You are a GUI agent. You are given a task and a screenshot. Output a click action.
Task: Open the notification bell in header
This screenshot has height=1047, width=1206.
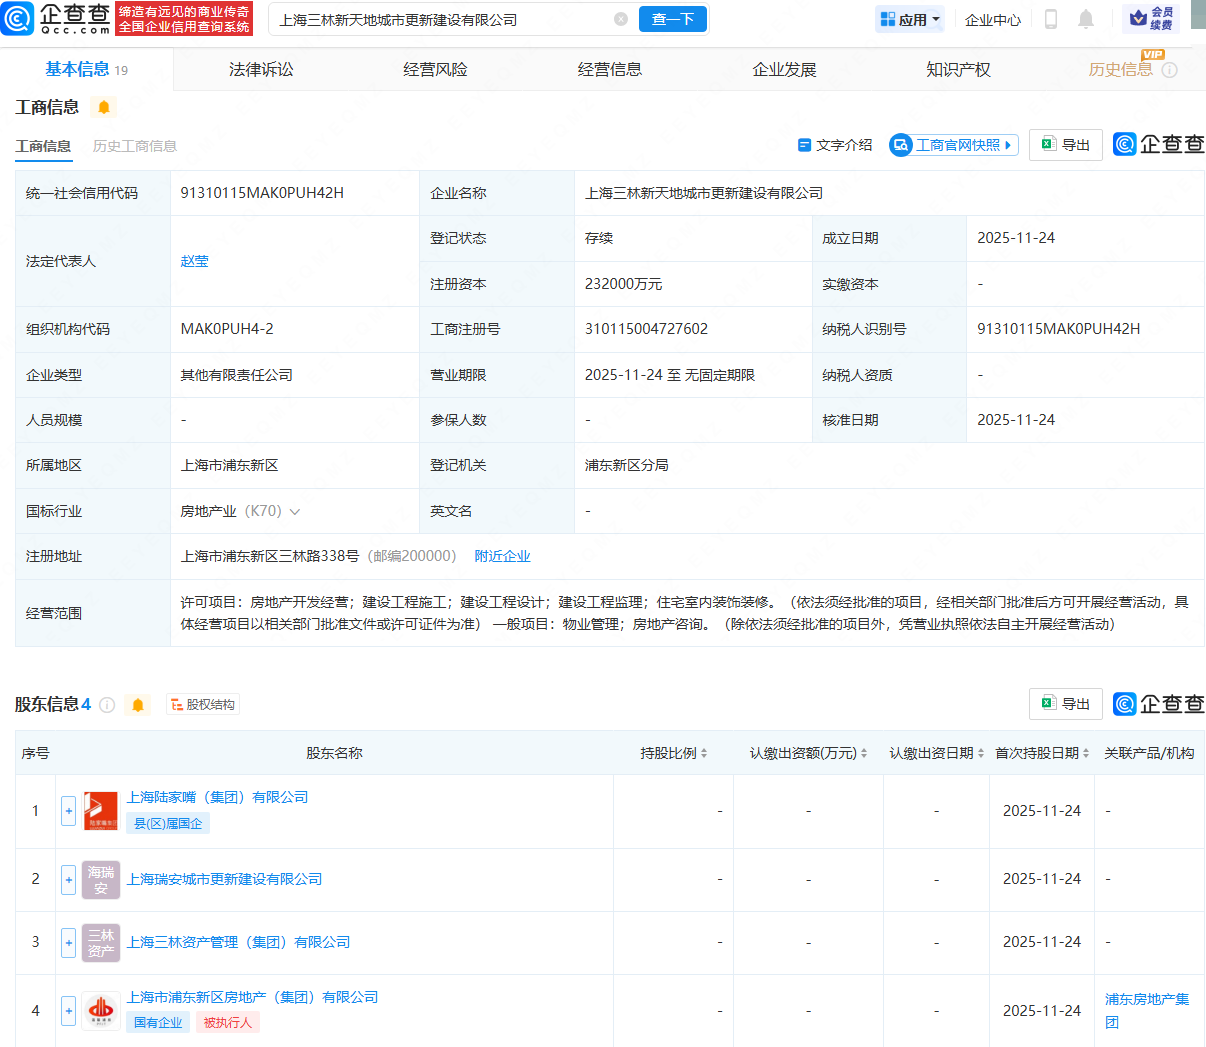[x=1086, y=19]
